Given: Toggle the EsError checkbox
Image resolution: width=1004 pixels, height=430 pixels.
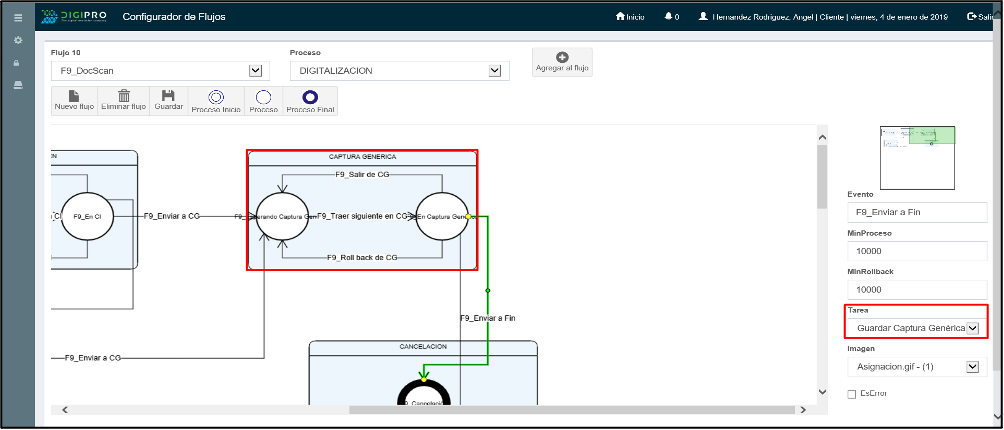Looking at the screenshot, I should [852, 394].
